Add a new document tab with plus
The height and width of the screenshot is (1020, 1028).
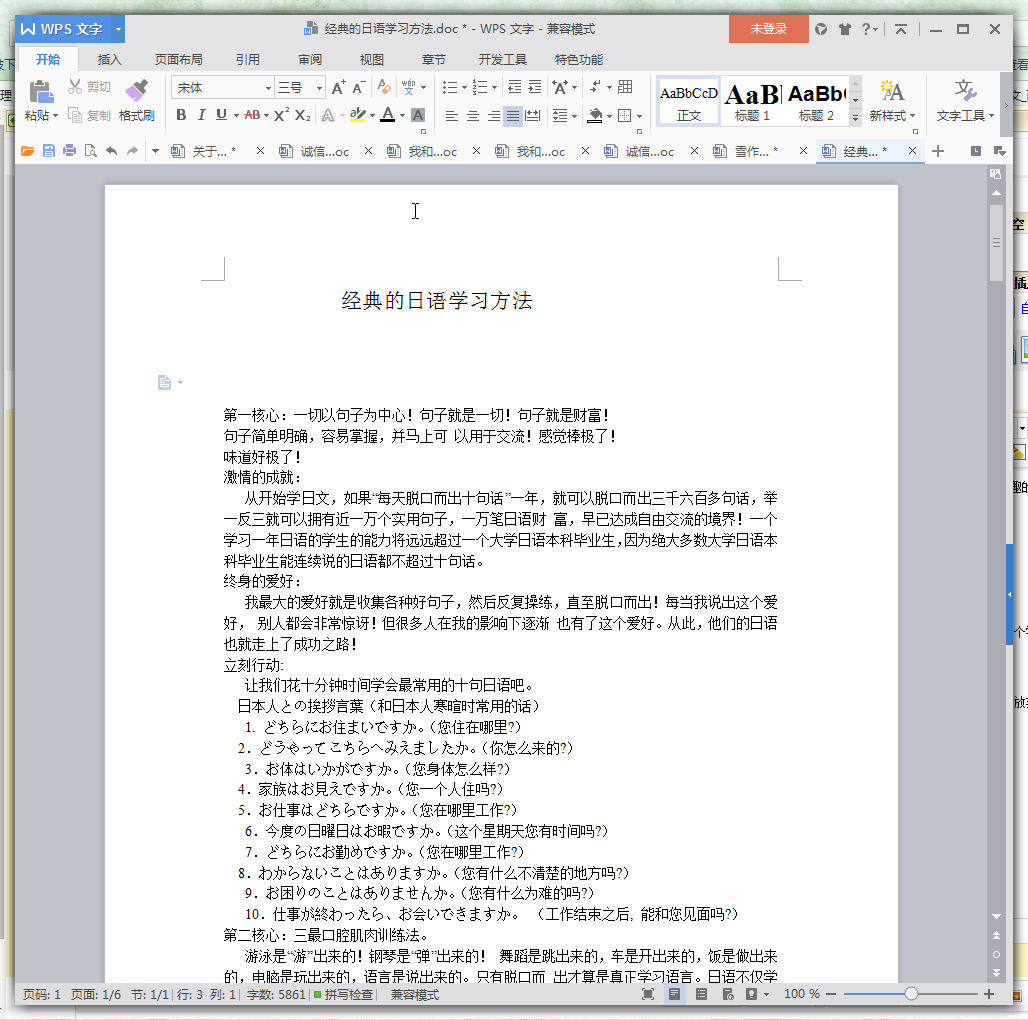(x=938, y=151)
